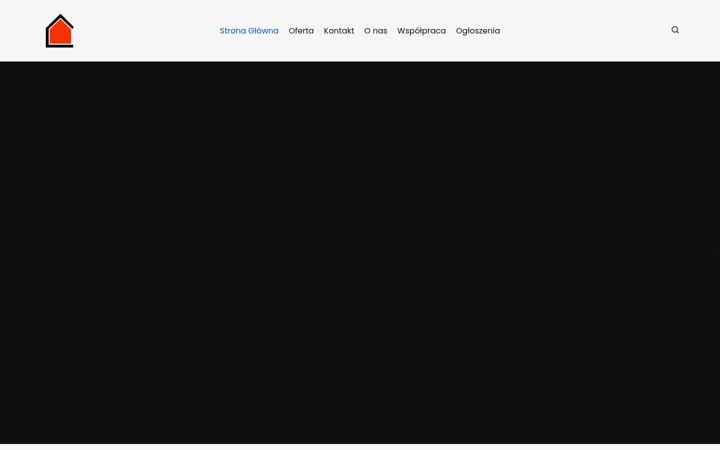Navigate to Współpraca

coord(422,31)
